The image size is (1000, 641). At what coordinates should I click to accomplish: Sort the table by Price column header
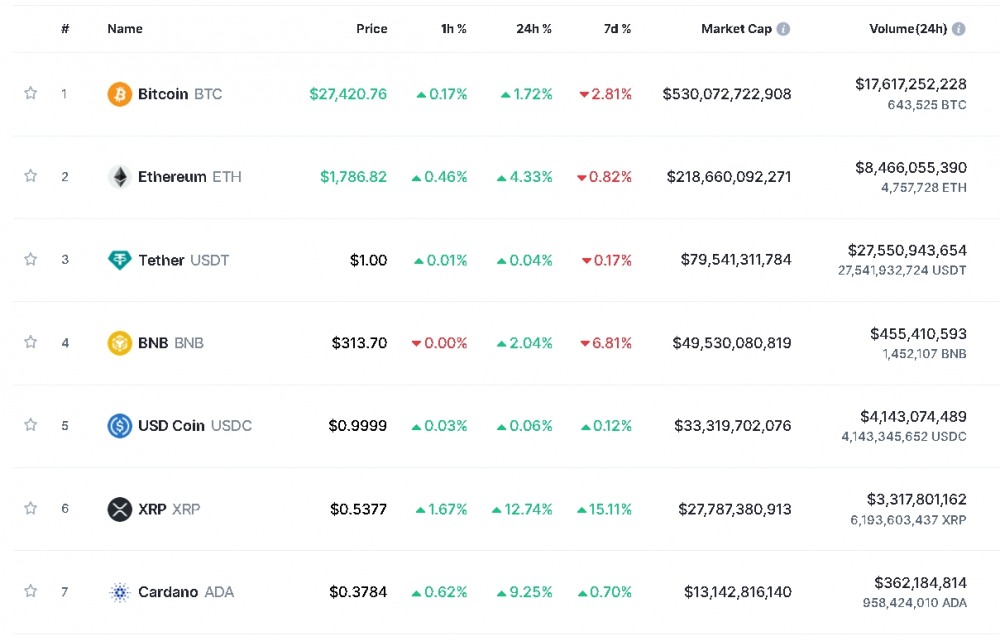tap(371, 29)
